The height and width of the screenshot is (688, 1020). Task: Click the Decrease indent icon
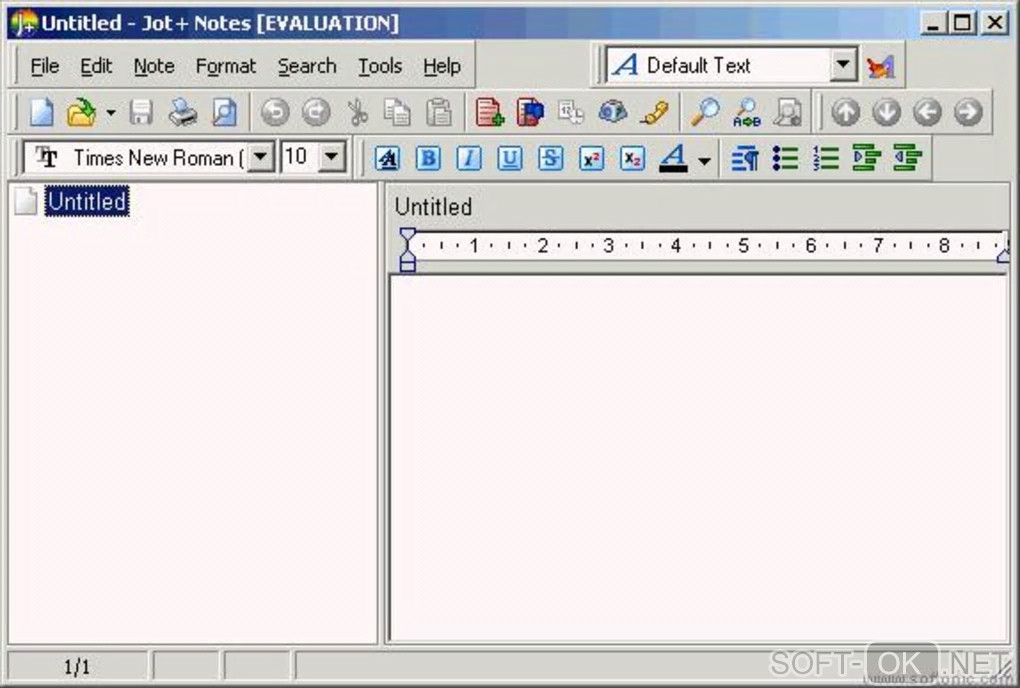907,158
